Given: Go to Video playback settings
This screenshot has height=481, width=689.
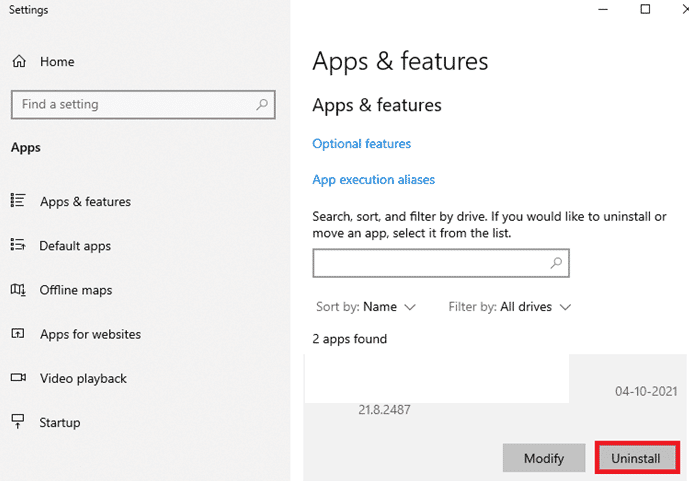Looking at the screenshot, I should pos(83,378).
